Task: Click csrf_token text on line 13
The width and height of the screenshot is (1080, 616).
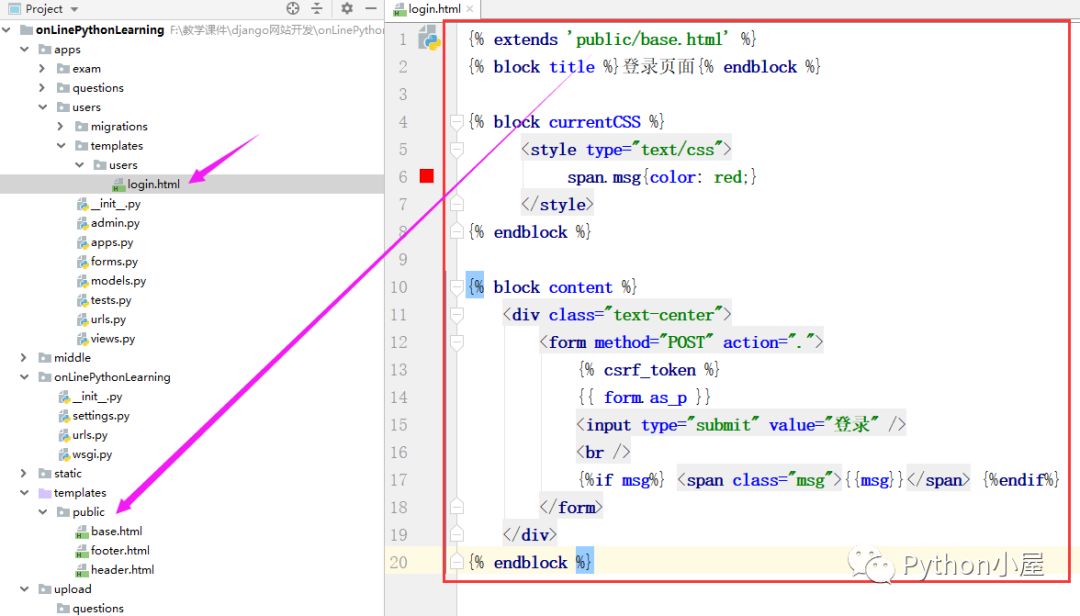Action: 650,370
